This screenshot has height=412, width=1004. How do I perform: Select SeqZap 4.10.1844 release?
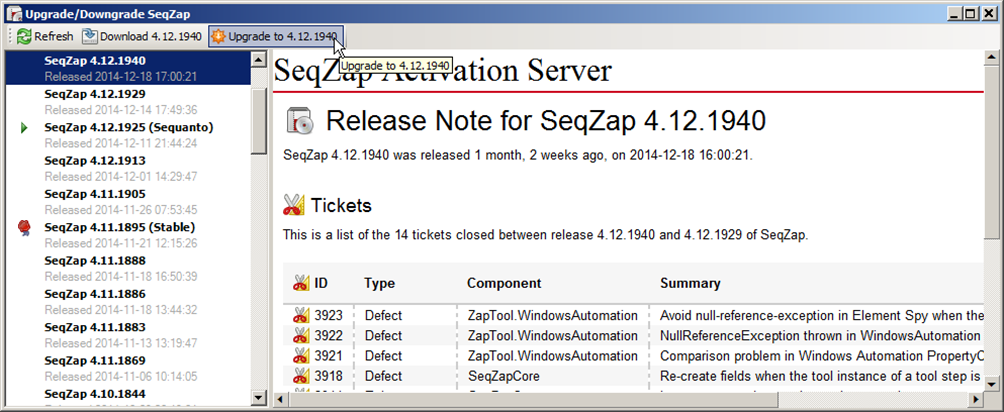tap(128, 396)
